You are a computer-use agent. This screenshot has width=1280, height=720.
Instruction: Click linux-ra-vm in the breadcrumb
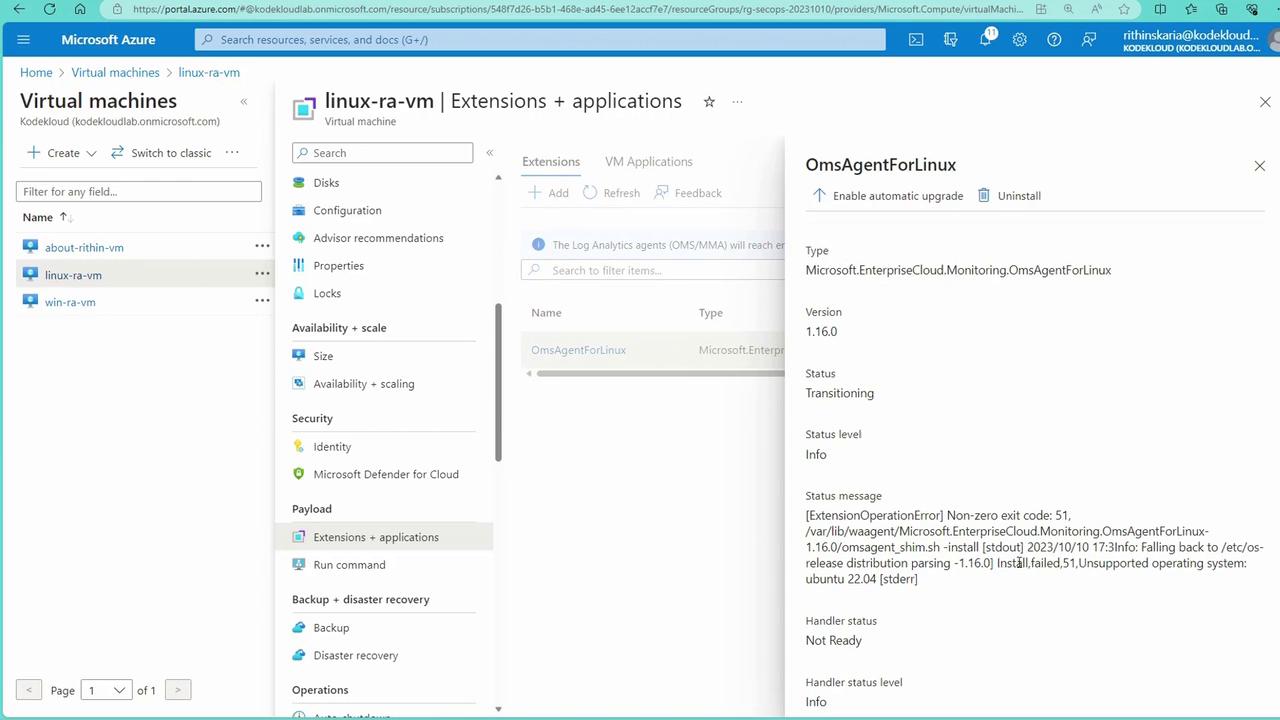pos(209,73)
